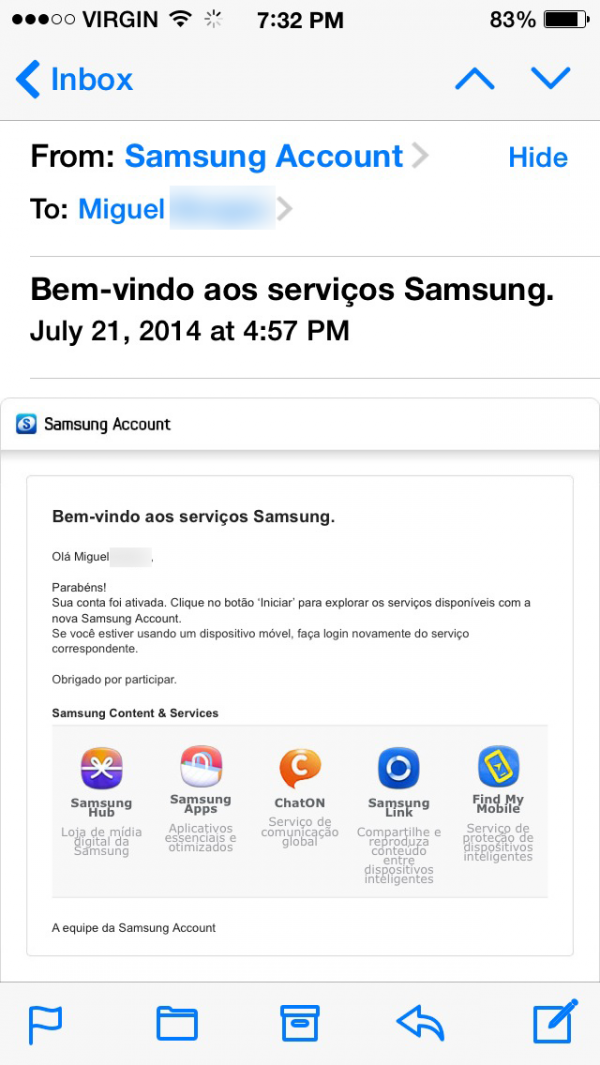Open the Samsung Account sender contact
Screen dimensions: 600x1065
coord(264,156)
